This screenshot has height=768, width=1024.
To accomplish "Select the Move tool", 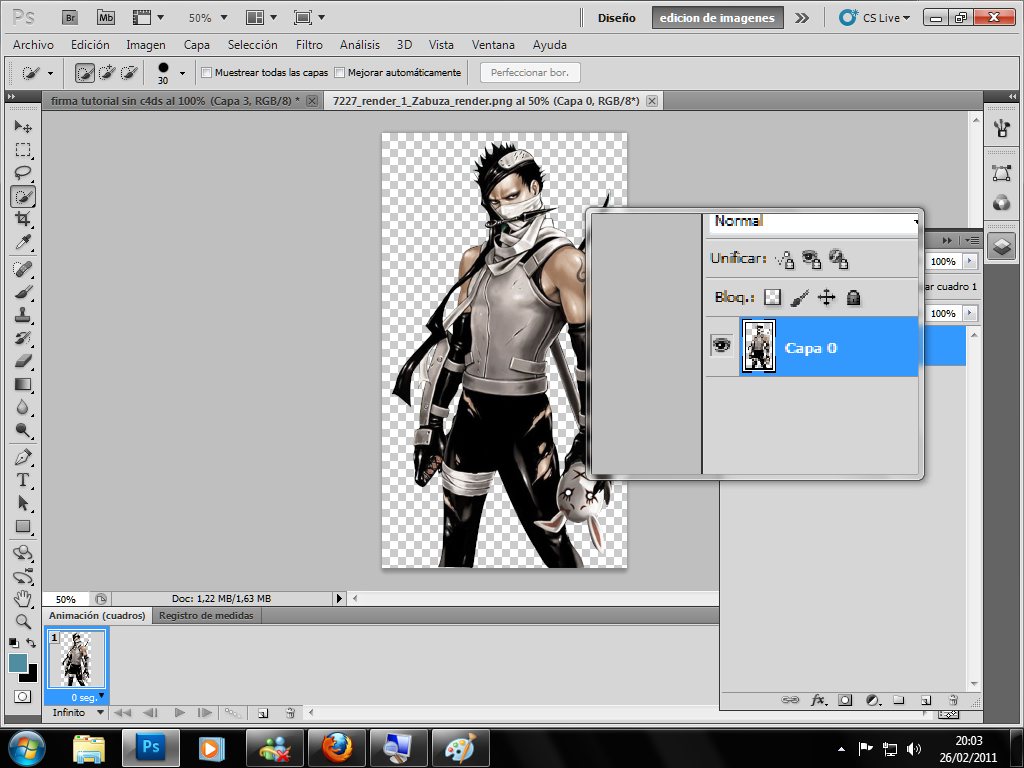I will tap(23, 126).
